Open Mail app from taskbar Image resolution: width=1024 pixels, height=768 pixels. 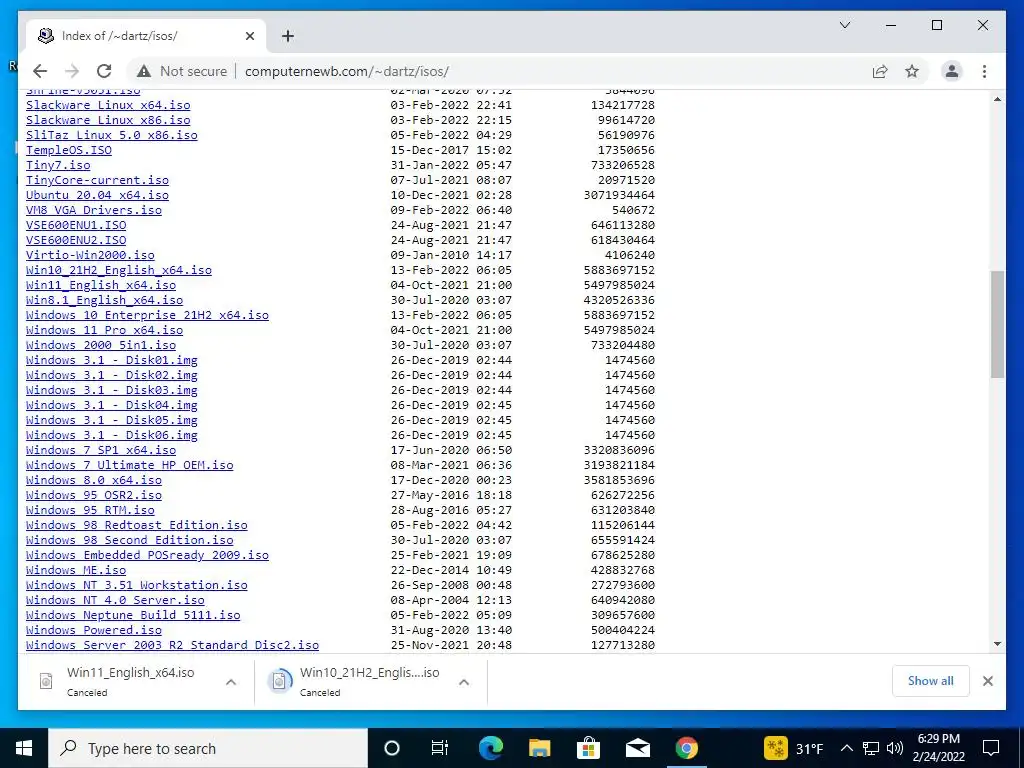click(637, 748)
